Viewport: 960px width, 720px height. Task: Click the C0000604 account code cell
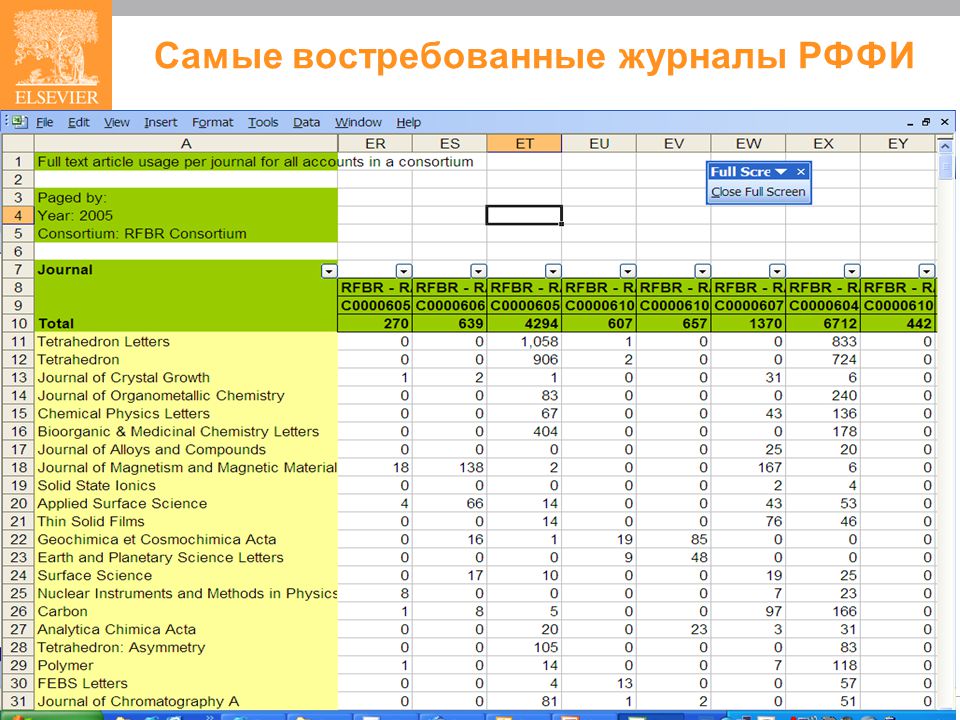click(x=823, y=306)
